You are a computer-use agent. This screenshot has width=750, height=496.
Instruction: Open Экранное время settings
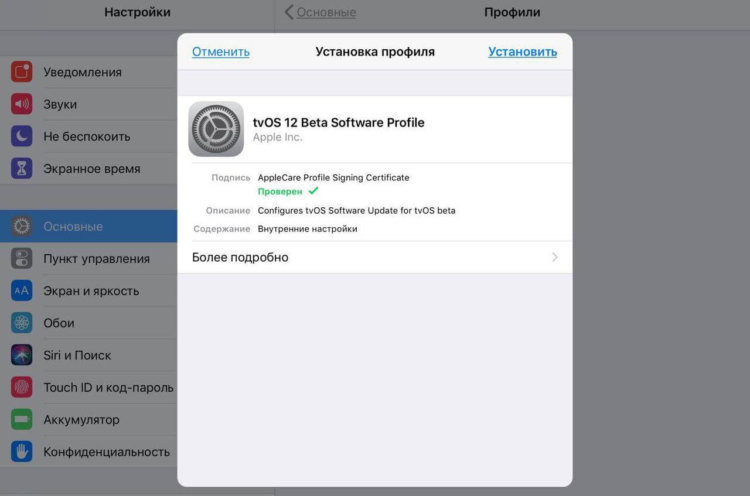point(88,168)
